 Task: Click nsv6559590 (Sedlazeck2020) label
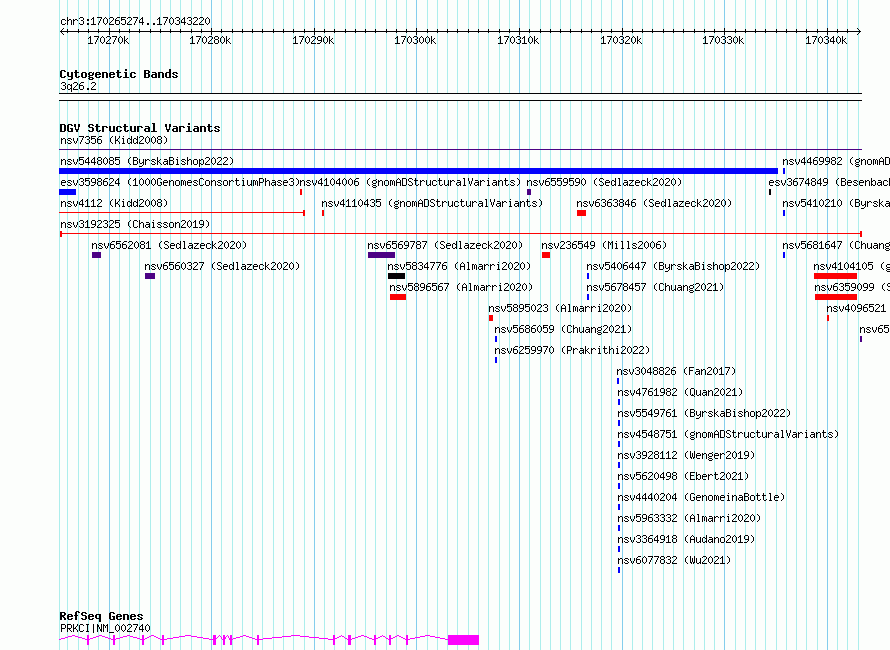pyautogui.click(x=604, y=182)
